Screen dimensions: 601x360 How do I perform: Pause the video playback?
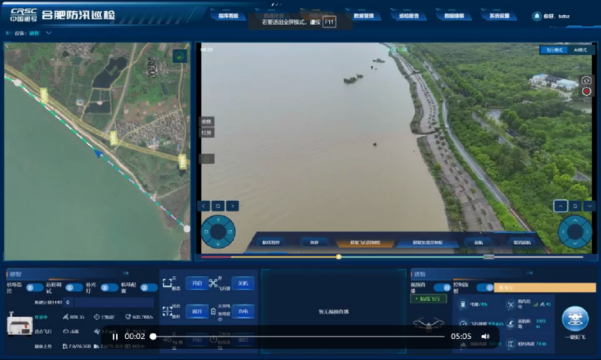tap(115, 337)
